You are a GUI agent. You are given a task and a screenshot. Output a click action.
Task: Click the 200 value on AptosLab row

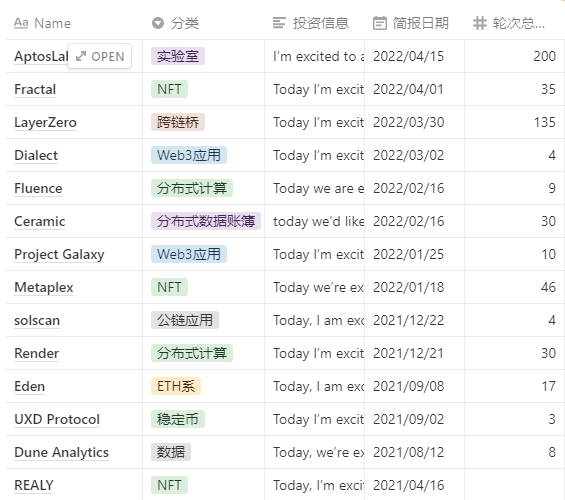click(x=545, y=56)
